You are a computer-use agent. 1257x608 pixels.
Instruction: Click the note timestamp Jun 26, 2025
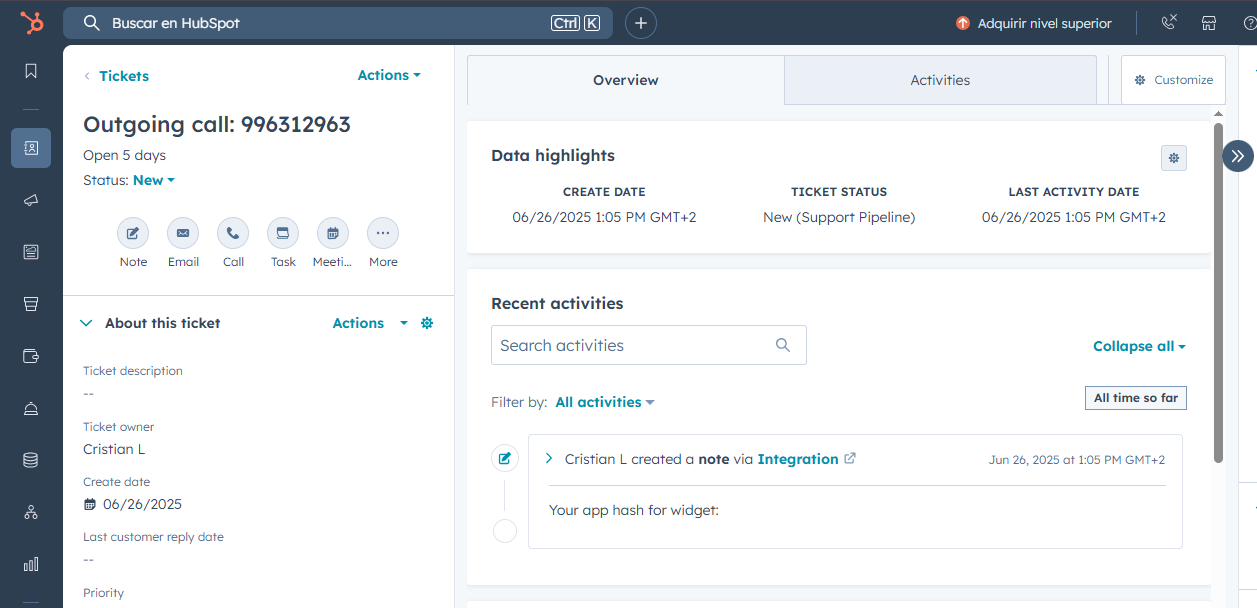click(x=1077, y=460)
